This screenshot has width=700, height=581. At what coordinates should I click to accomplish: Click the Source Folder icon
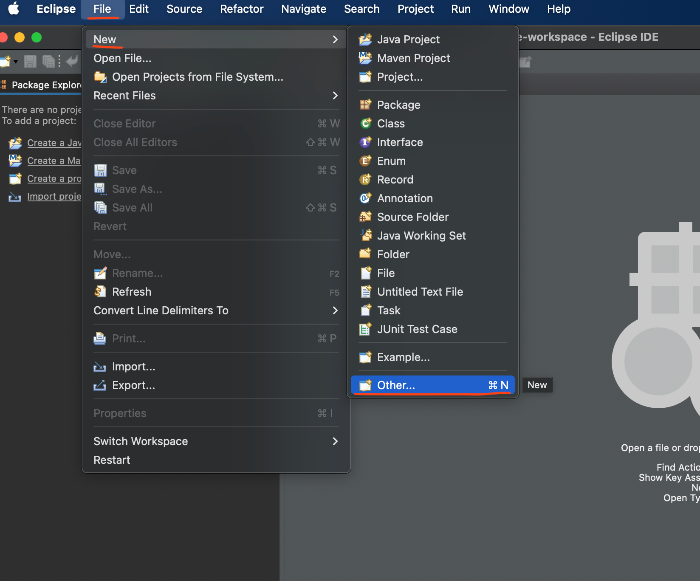tap(366, 217)
